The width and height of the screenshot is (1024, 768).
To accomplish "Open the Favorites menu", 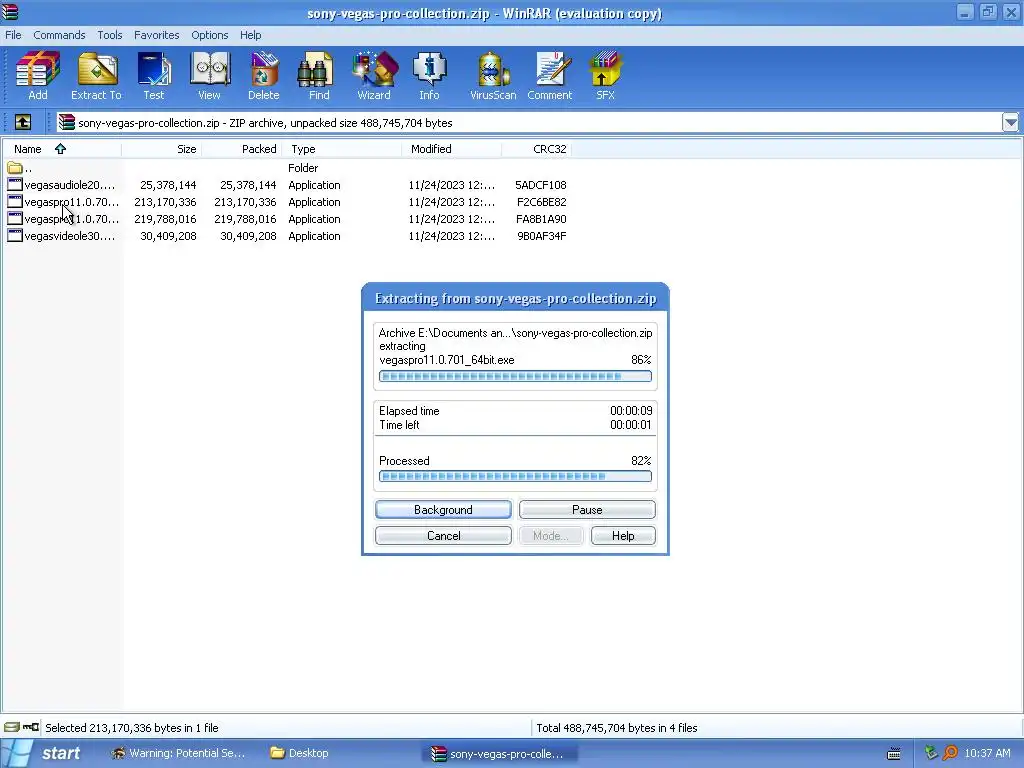I will pyautogui.click(x=156, y=35).
